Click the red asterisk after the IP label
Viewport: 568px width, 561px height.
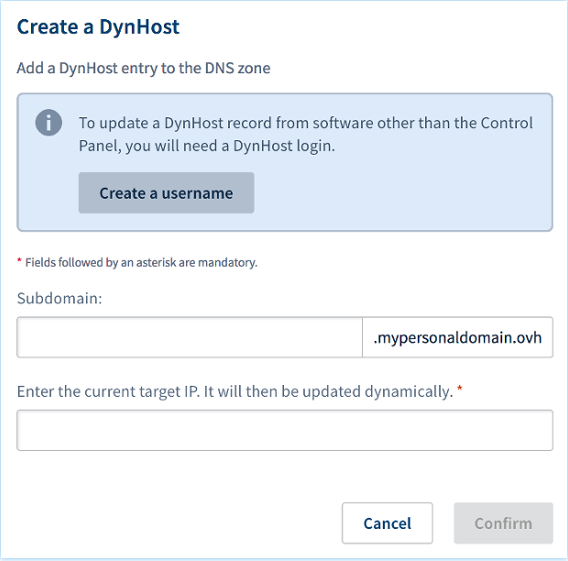[459, 389]
